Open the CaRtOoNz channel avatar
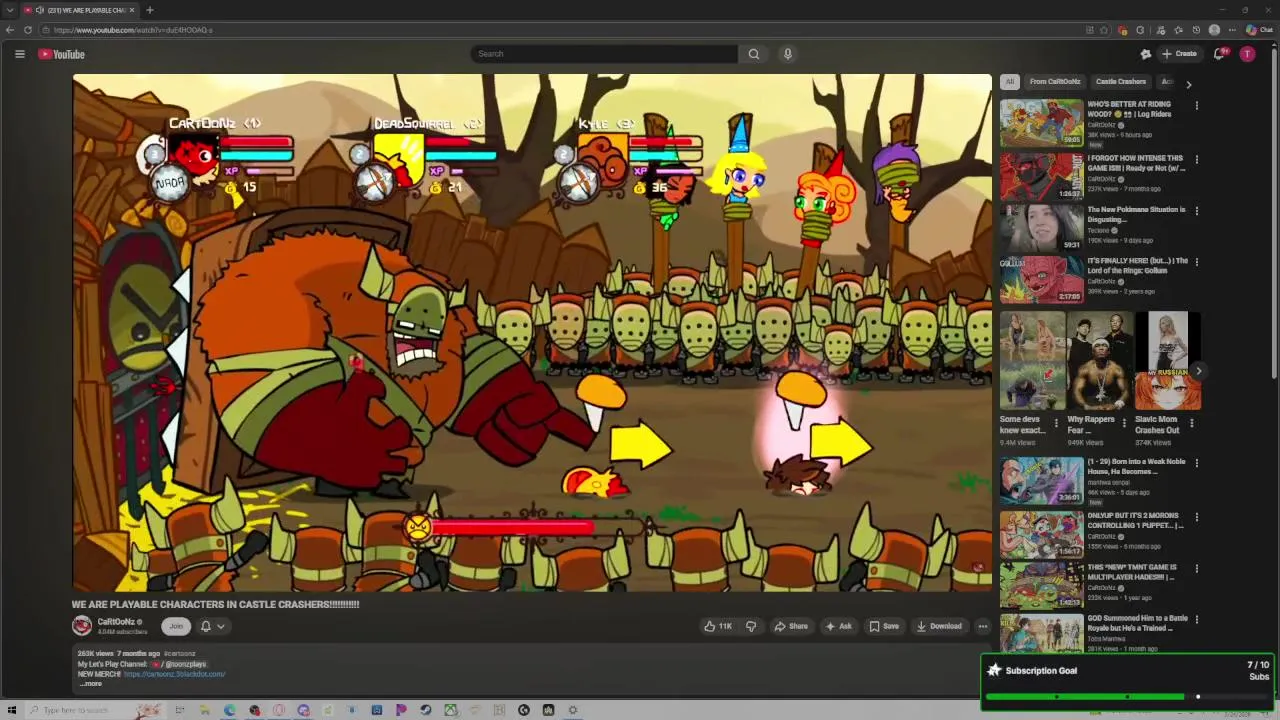 coord(82,626)
